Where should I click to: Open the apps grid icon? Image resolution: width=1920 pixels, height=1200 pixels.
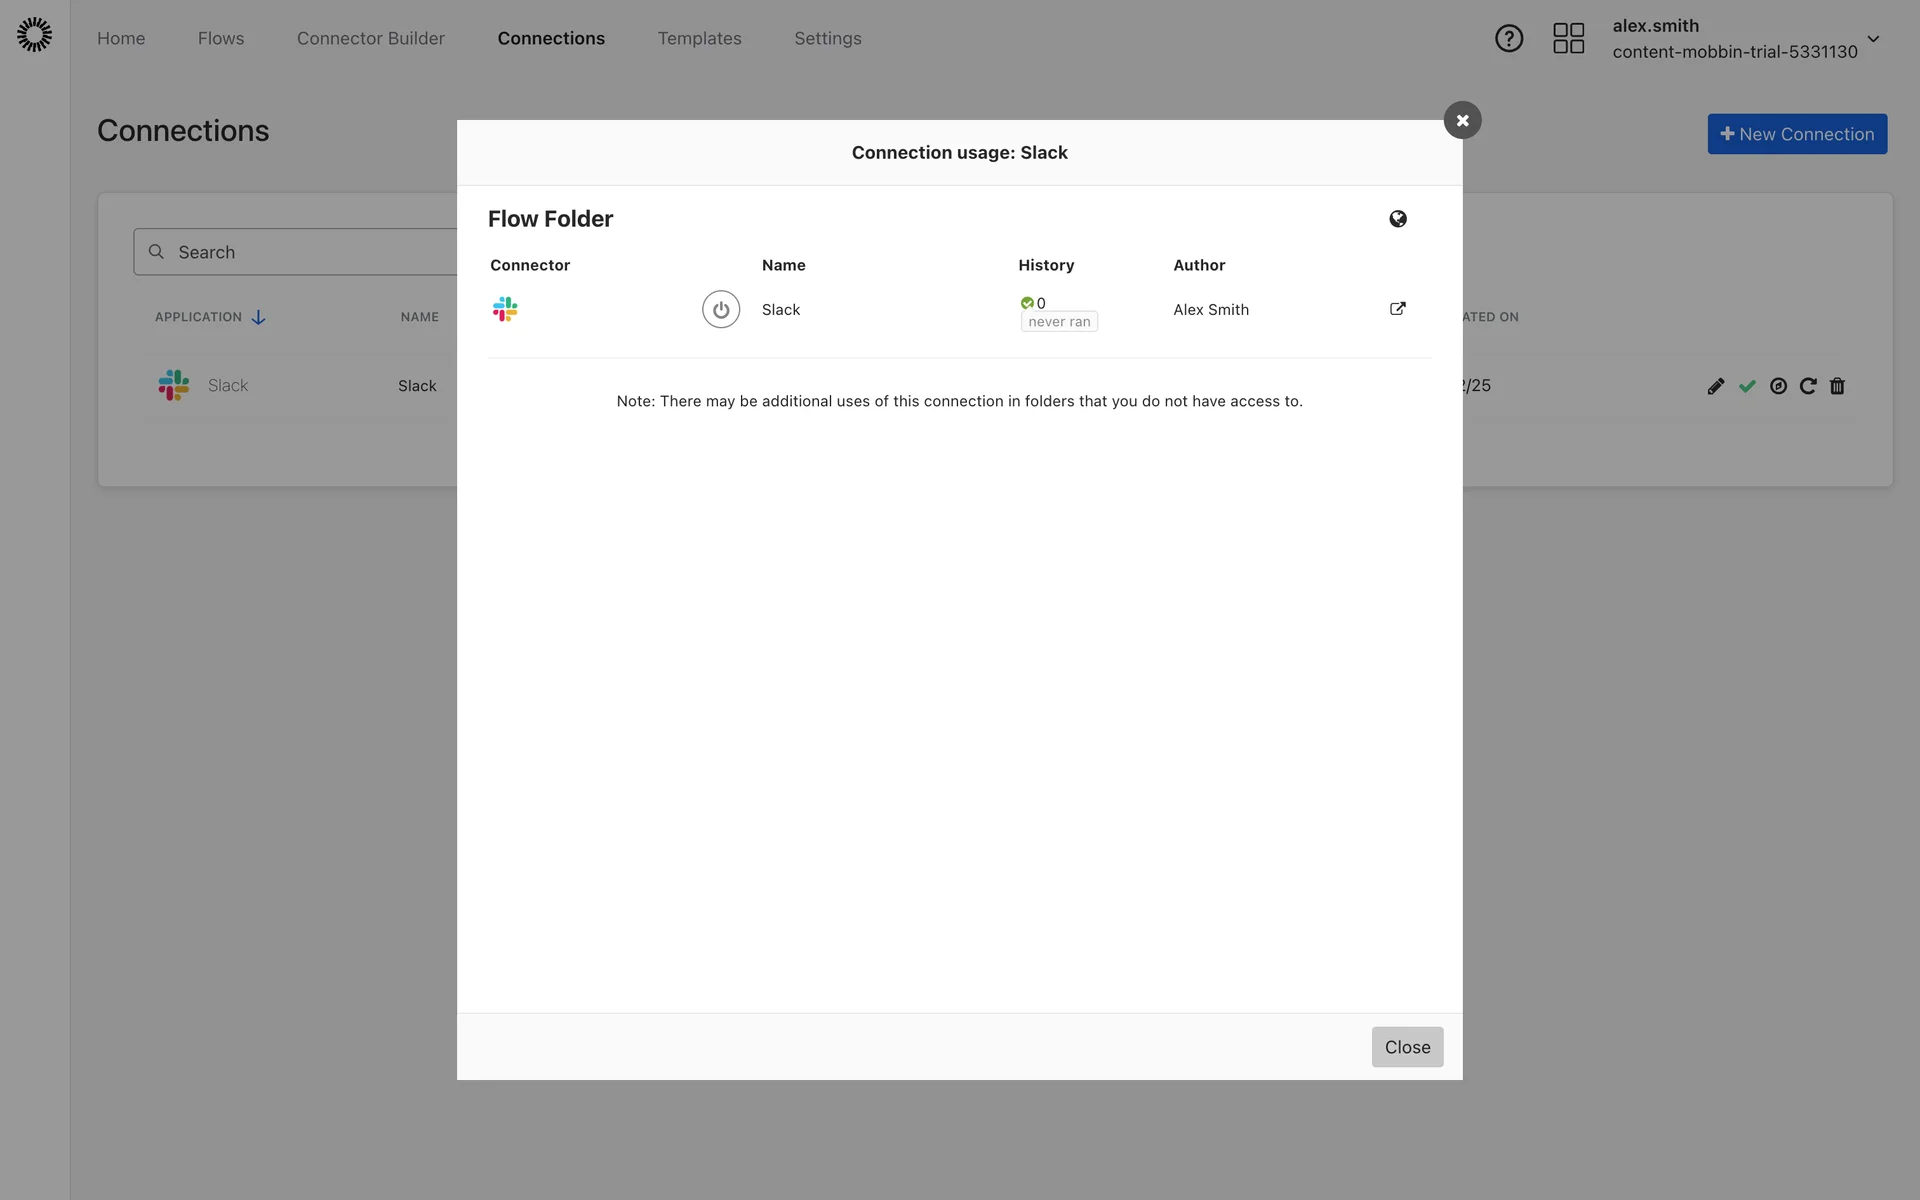pos(1568,39)
